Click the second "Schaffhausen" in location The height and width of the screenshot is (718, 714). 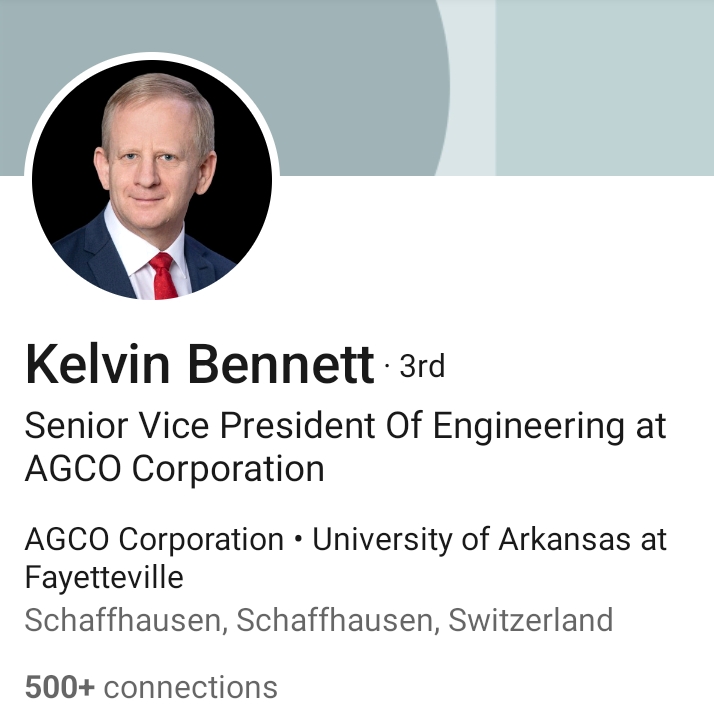coord(337,620)
